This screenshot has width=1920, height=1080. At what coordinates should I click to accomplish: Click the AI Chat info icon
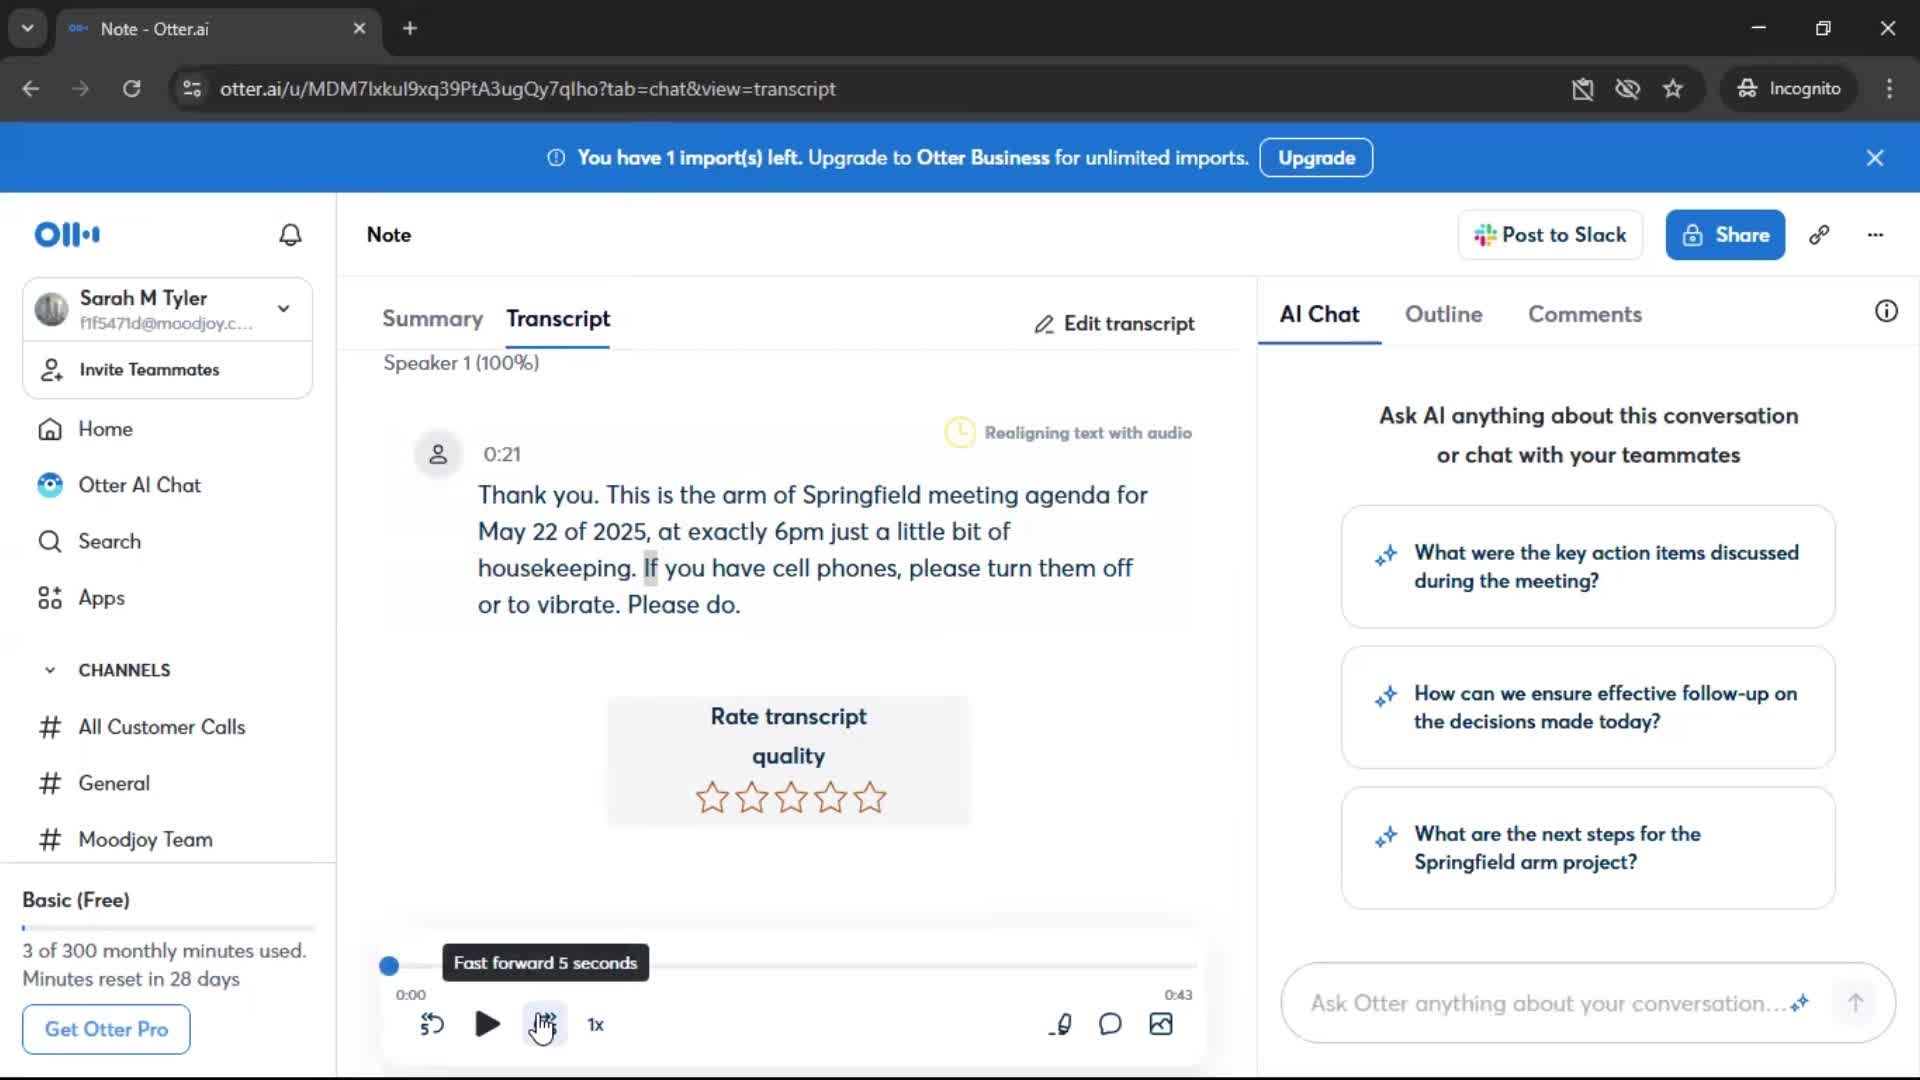pos(1886,311)
